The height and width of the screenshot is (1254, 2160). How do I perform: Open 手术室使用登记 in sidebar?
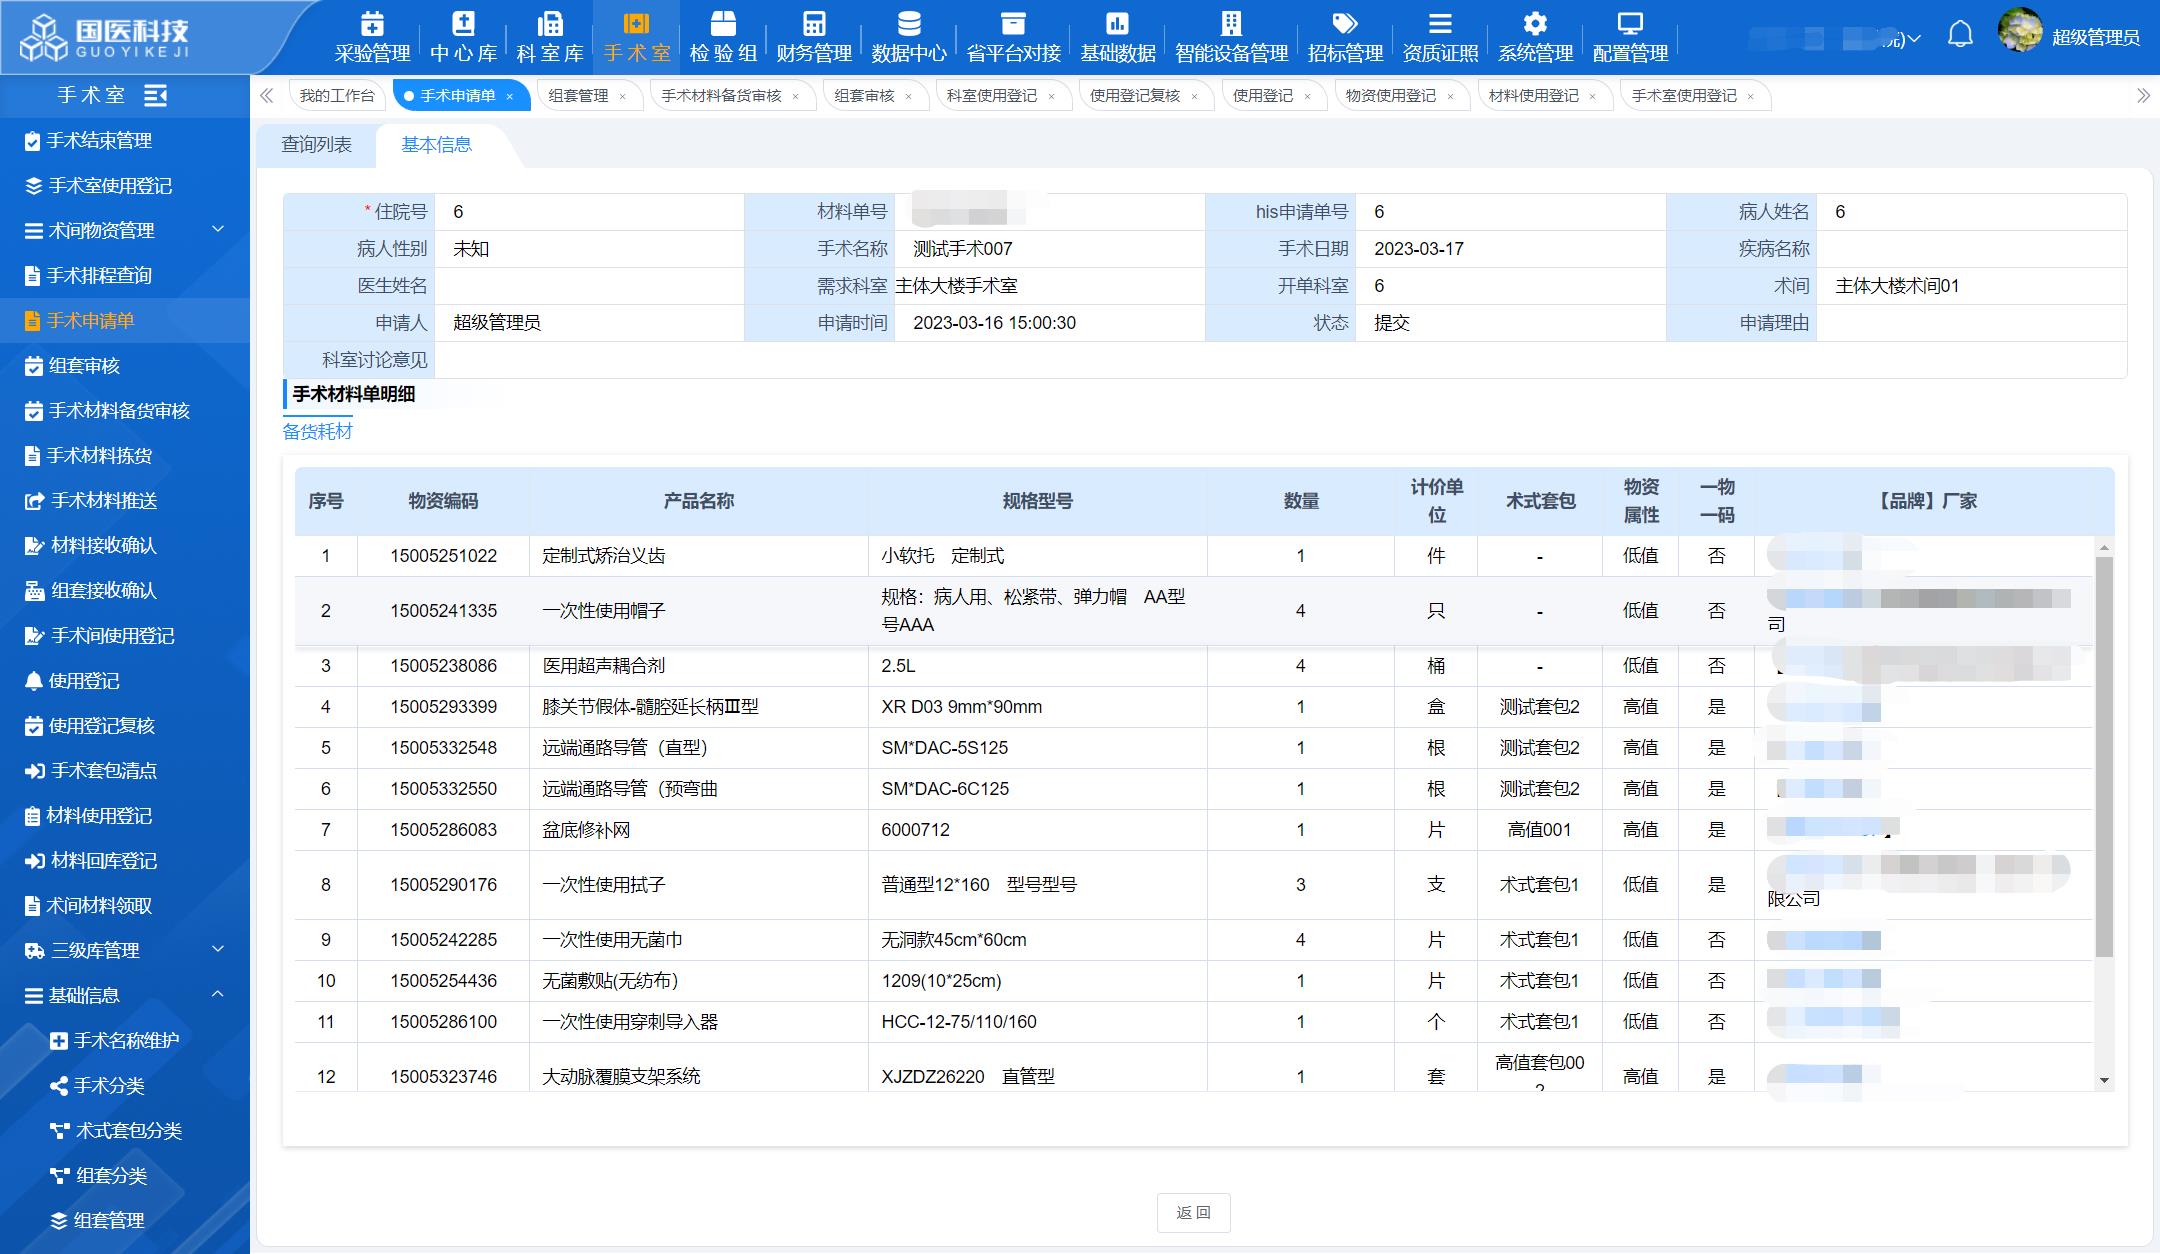[x=125, y=185]
